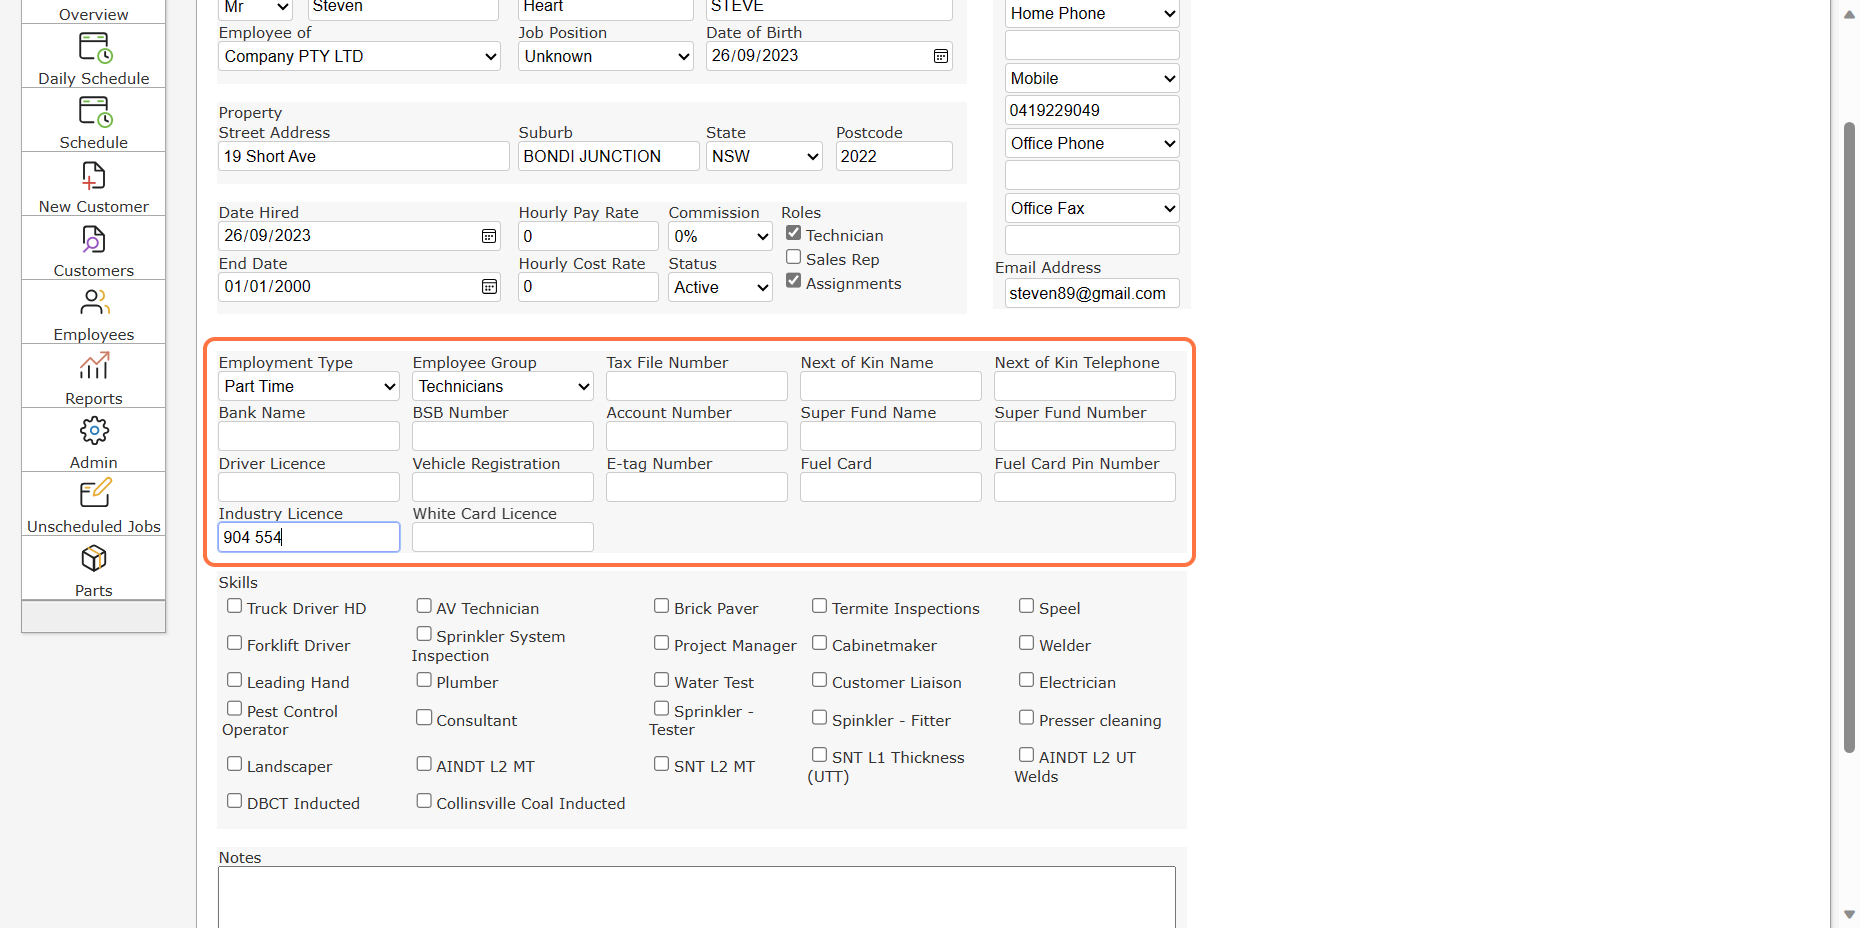Enable the Sales Rep role
The image size is (1860, 928).
(793, 257)
